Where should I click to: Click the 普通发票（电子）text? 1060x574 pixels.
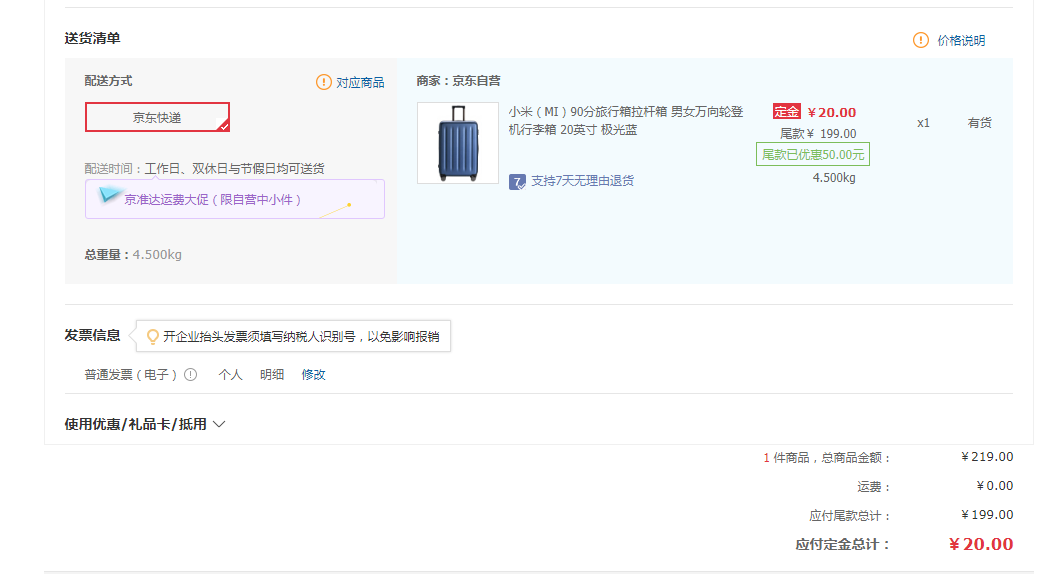[130, 375]
